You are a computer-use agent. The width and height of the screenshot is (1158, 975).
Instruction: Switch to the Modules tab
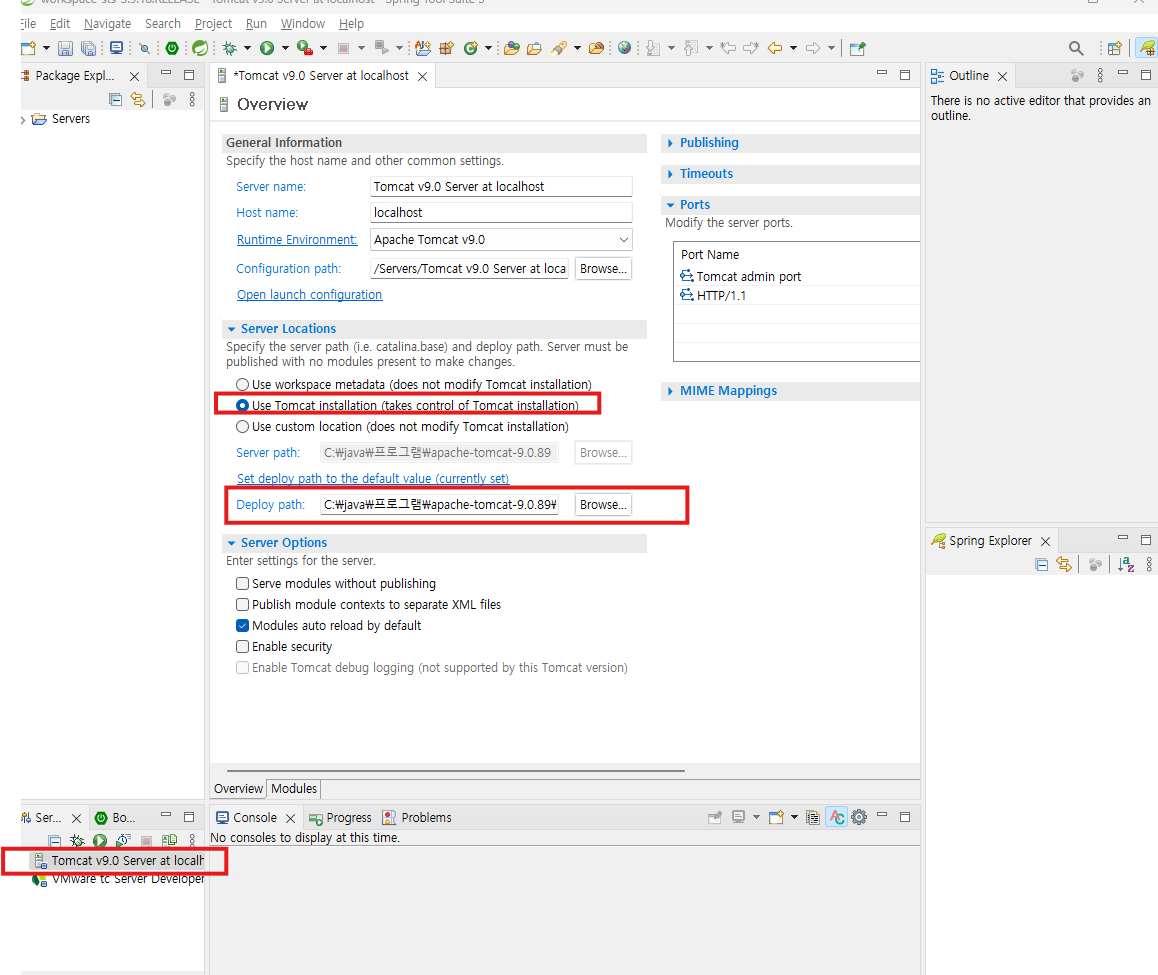coord(294,789)
